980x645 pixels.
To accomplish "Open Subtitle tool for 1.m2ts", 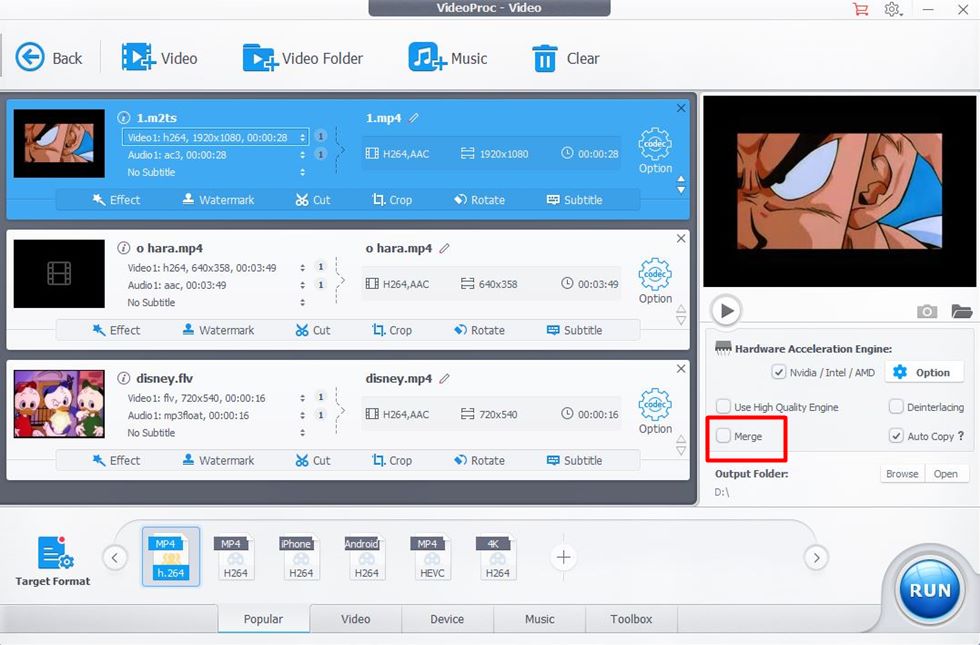I will tap(574, 200).
